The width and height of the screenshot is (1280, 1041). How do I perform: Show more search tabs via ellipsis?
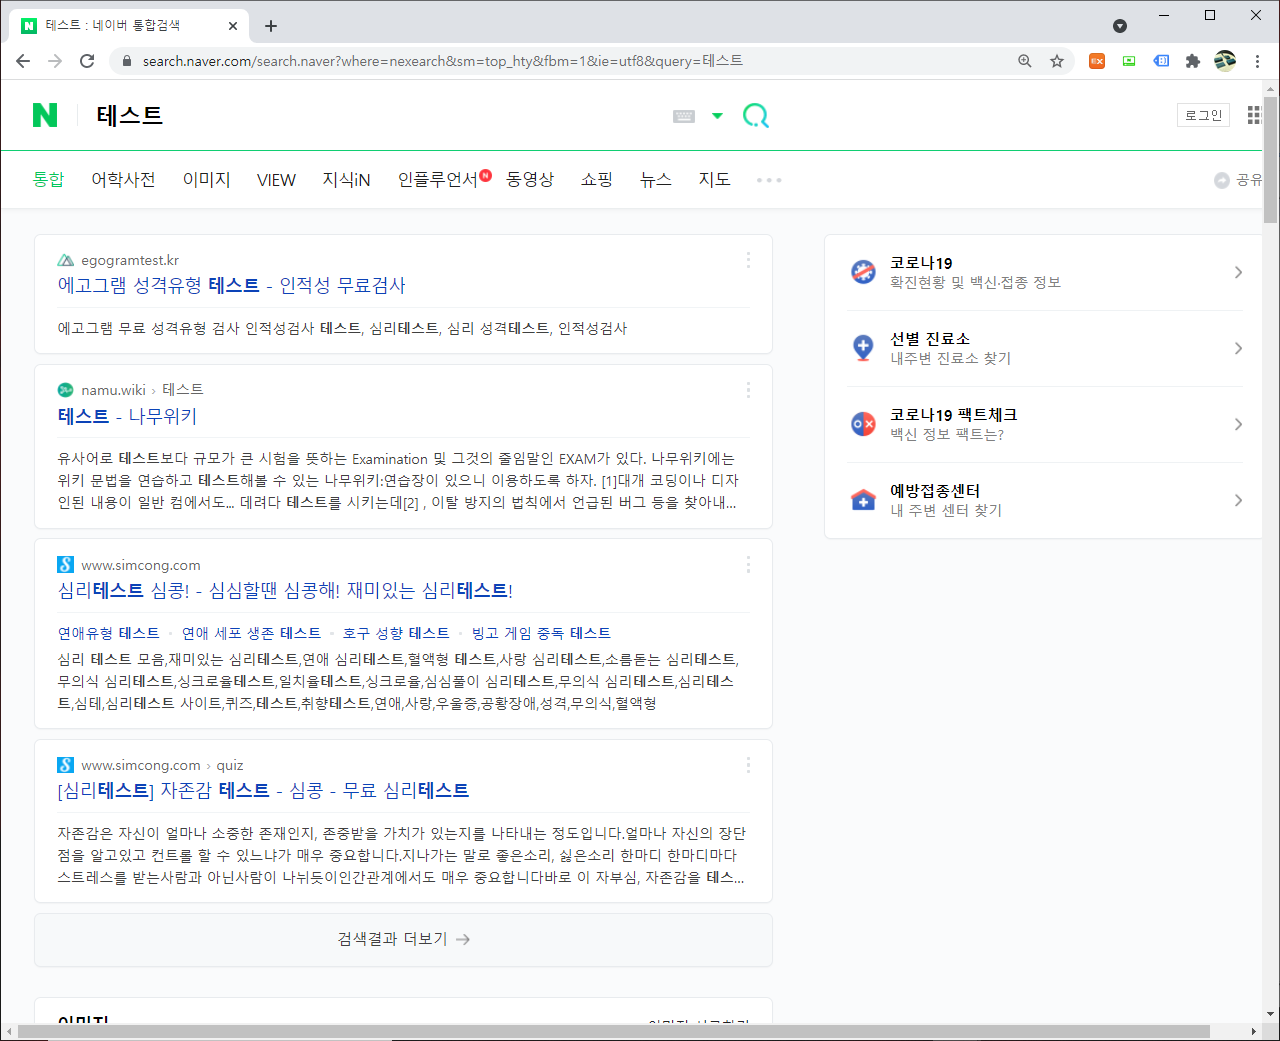[x=769, y=180]
